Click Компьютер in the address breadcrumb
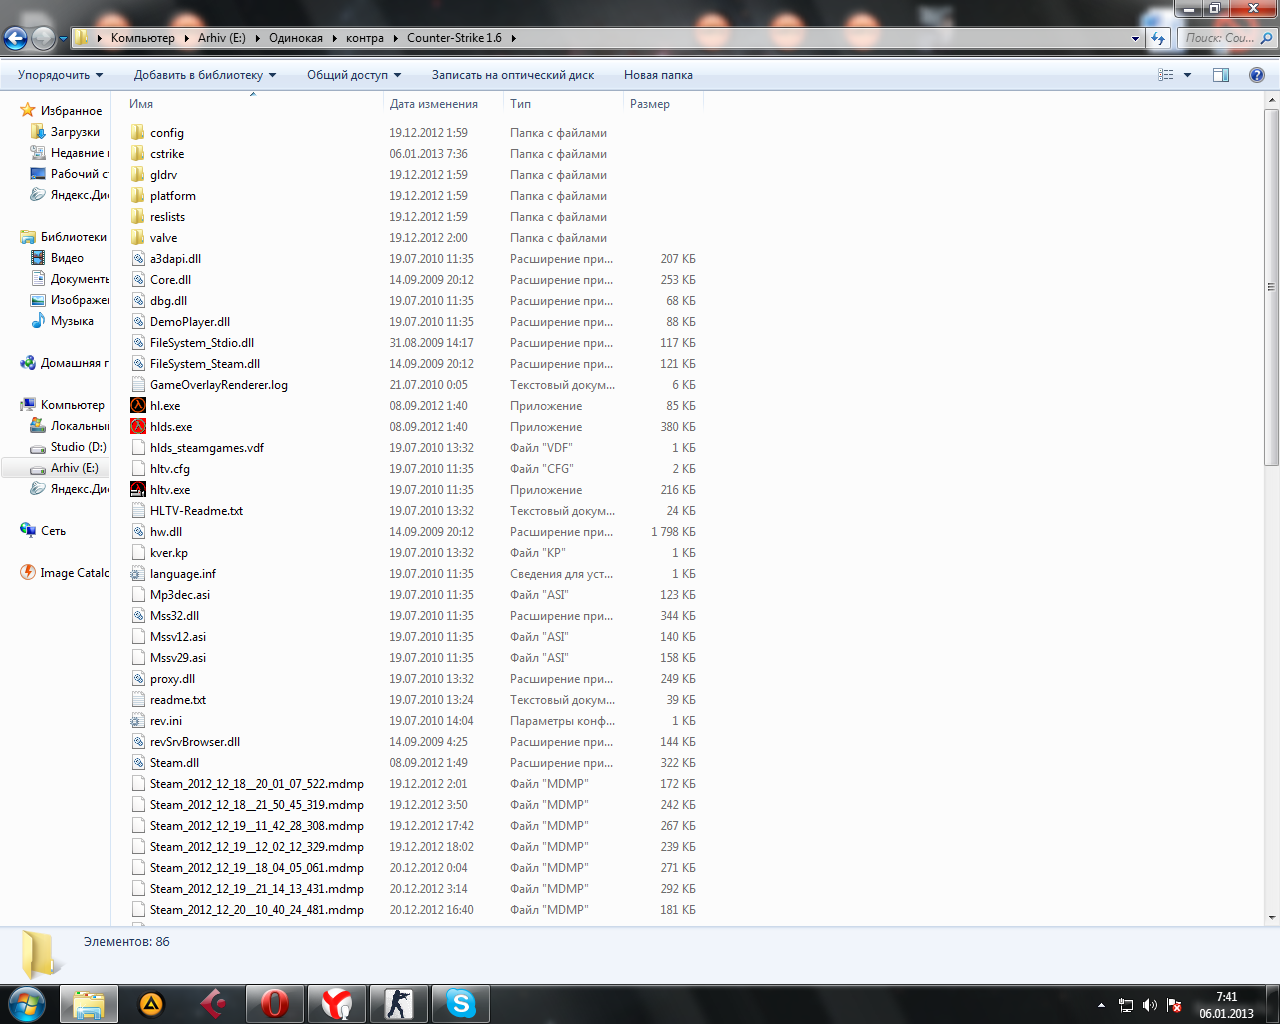 pyautogui.click(x=142, y=38)
